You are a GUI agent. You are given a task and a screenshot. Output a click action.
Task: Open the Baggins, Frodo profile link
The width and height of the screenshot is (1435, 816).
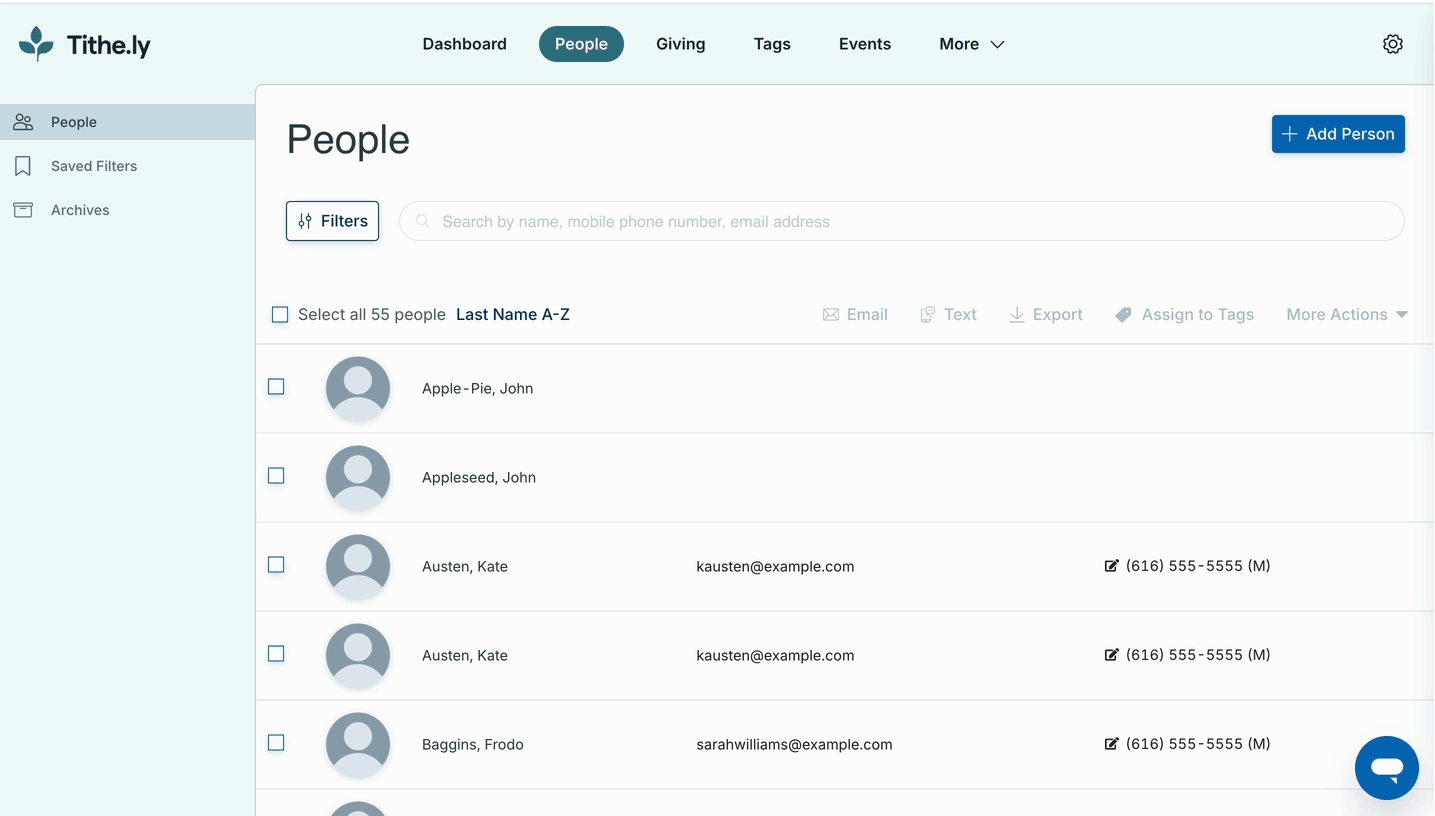coord(473,745)
